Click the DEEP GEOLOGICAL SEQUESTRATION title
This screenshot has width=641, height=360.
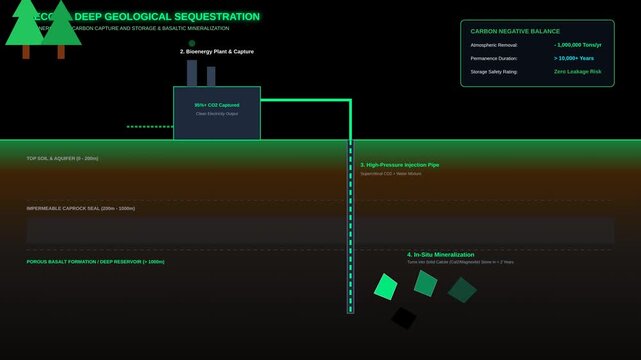(167, 17)
